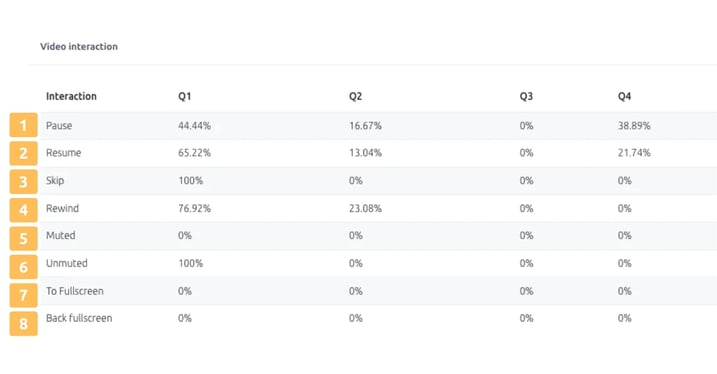Click the Back fullscreen row label
The height and width of the screenshot is (374, 717).
[x=79, y=318]
